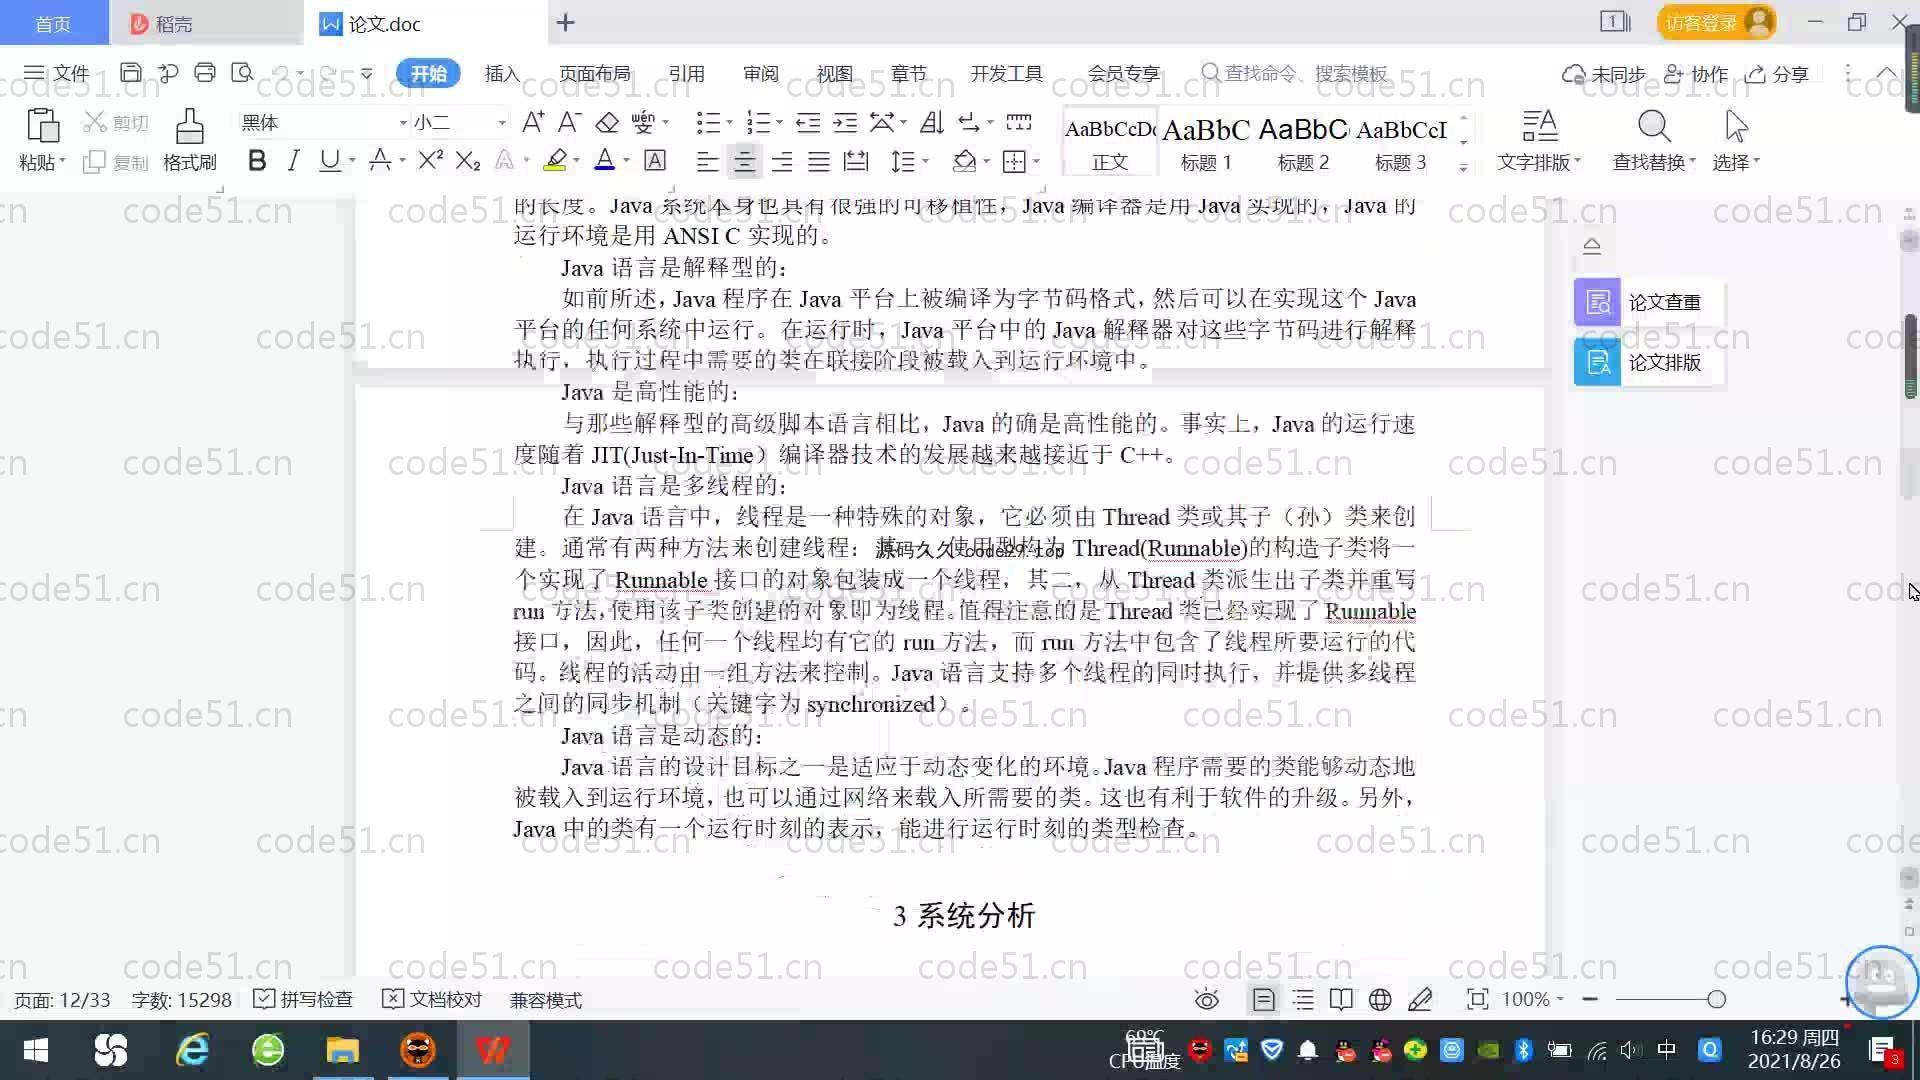Switch to the 引用 ribbon tab
This screenshot has width=1920, height=1080.
(686, 73)
